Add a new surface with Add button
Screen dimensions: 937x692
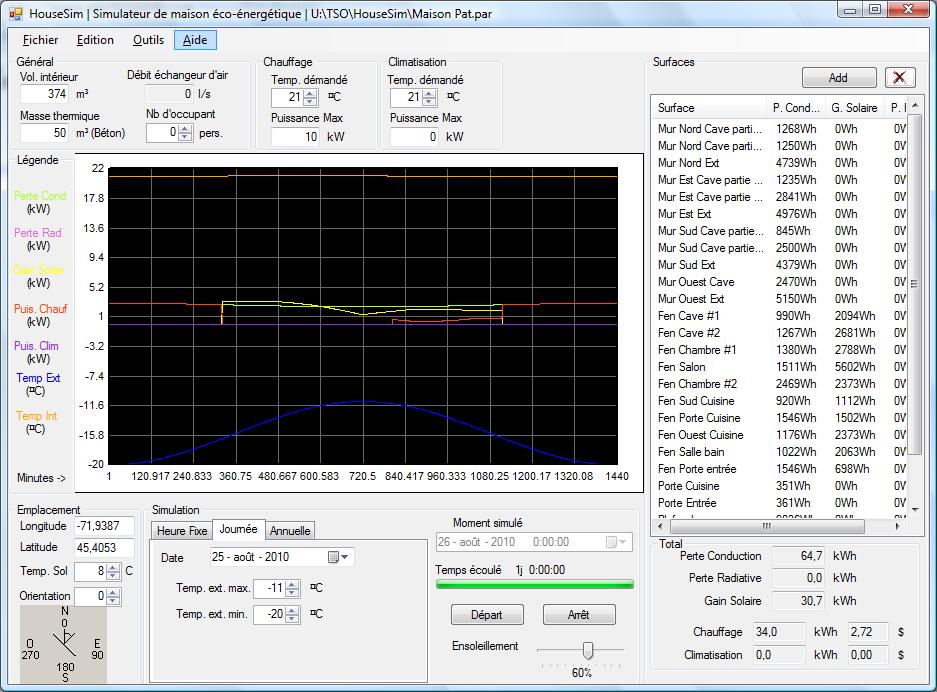(x=838, y=78)
